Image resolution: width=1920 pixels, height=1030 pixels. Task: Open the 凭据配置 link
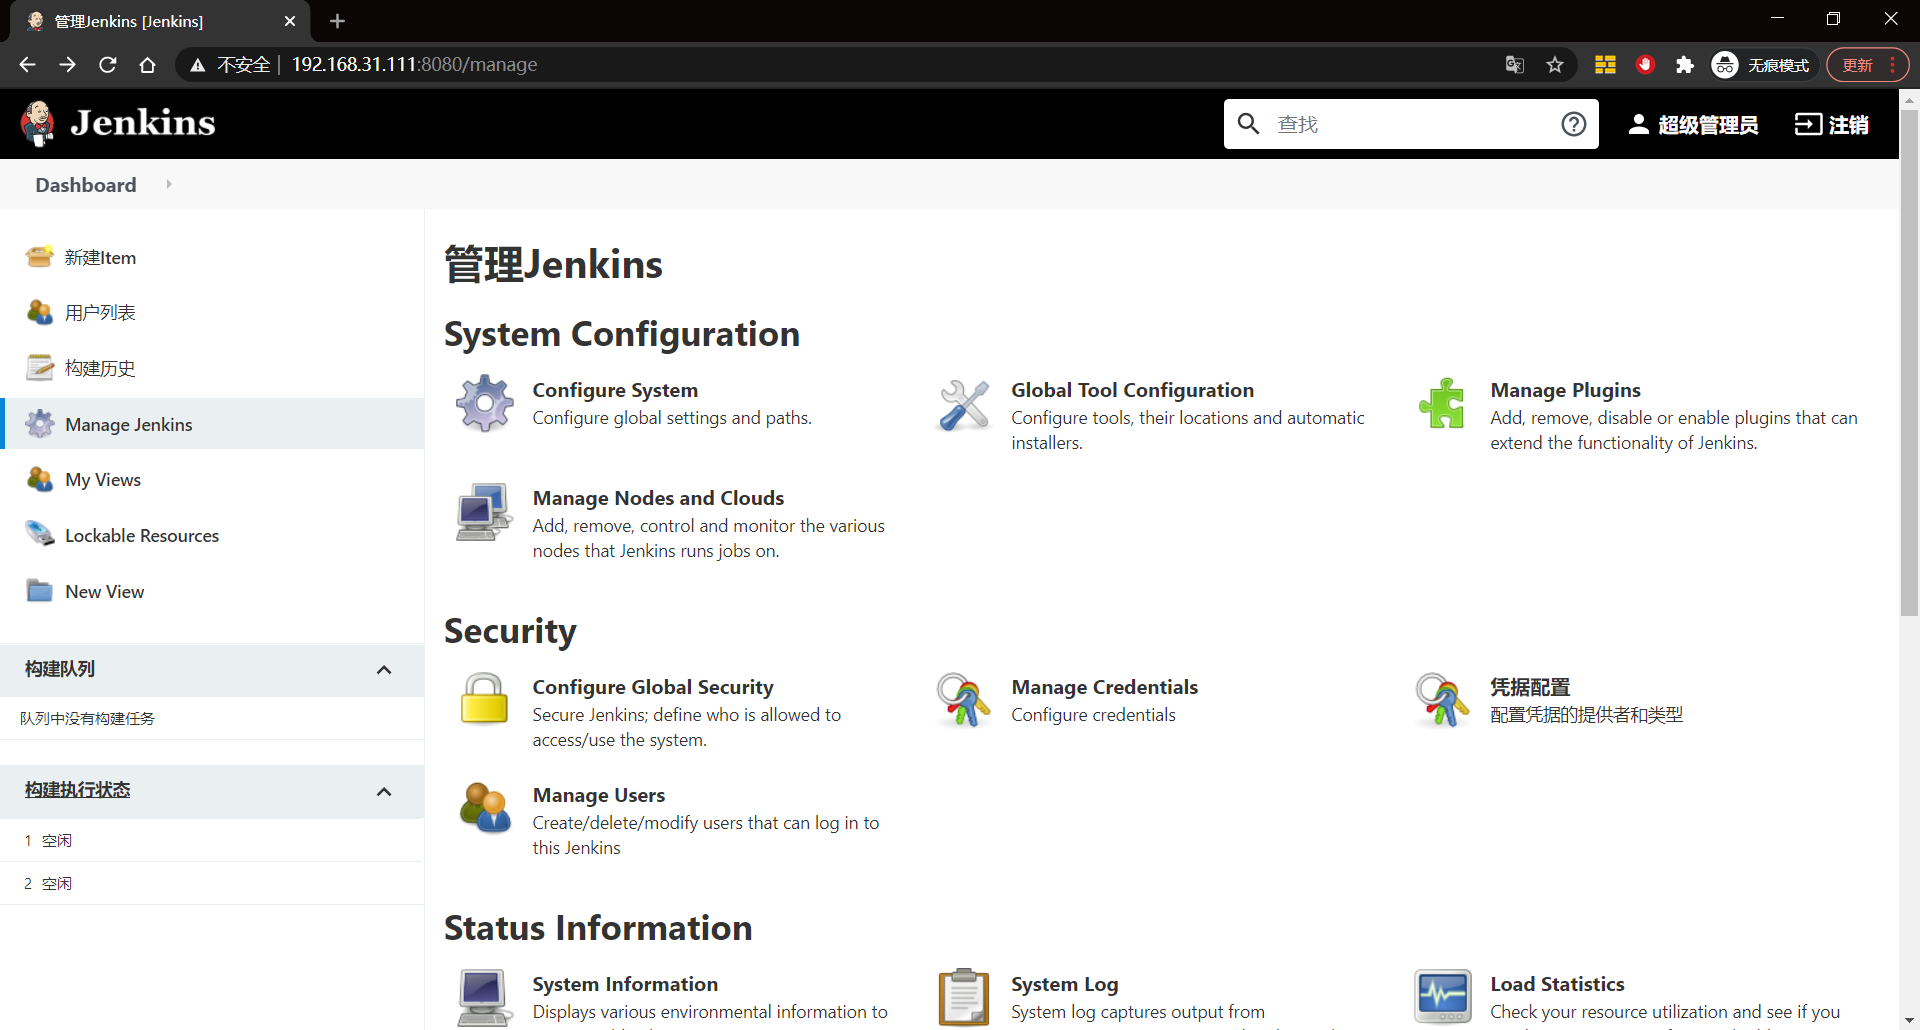(1530, 687)
